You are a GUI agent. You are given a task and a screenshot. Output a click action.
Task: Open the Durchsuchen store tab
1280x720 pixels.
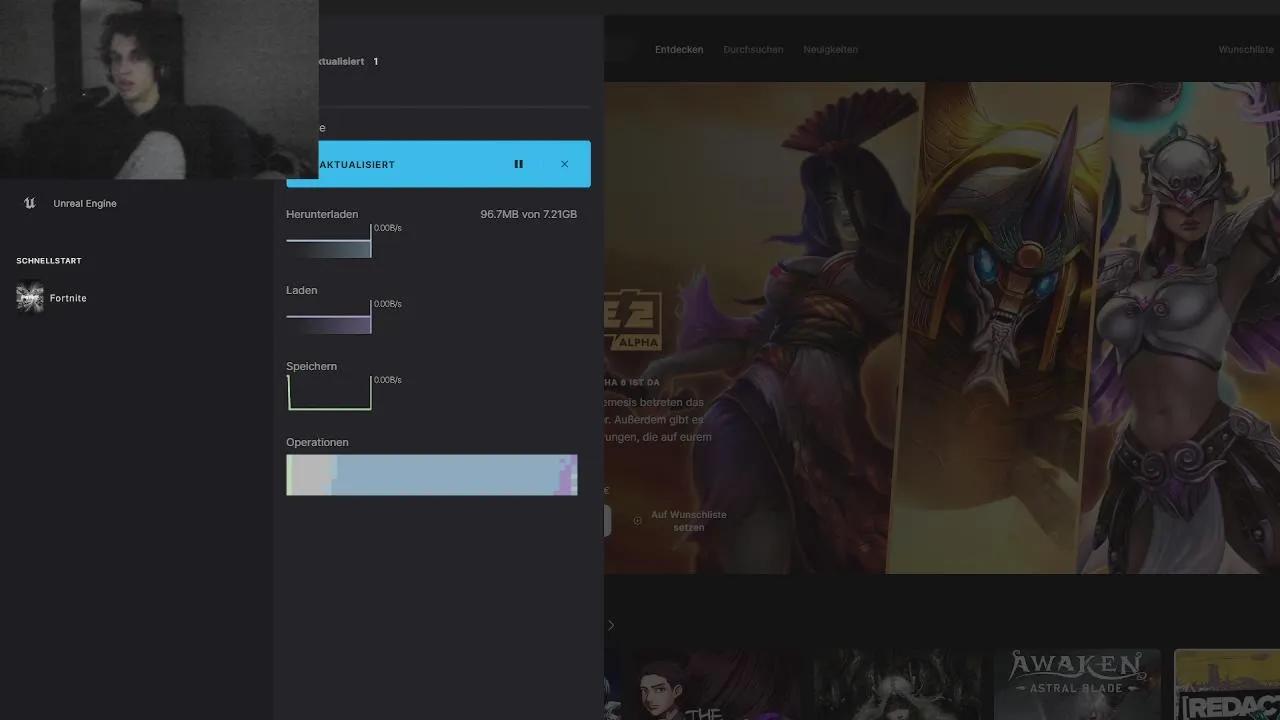click(x=753, y=50)
